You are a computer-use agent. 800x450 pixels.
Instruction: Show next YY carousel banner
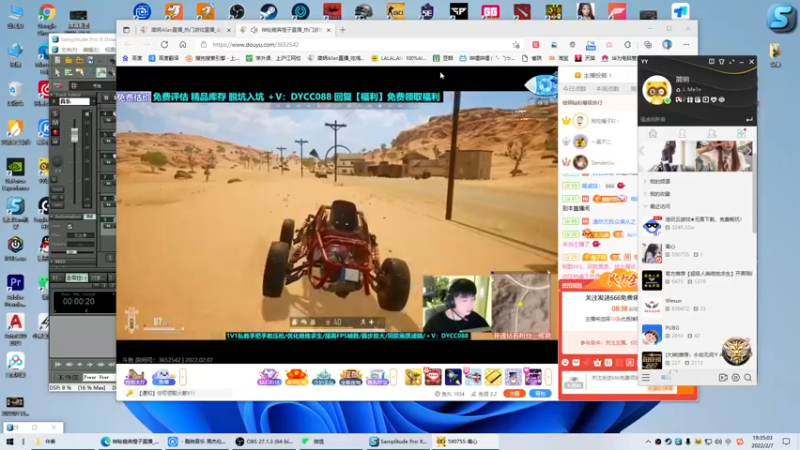[x=748, y=151]
